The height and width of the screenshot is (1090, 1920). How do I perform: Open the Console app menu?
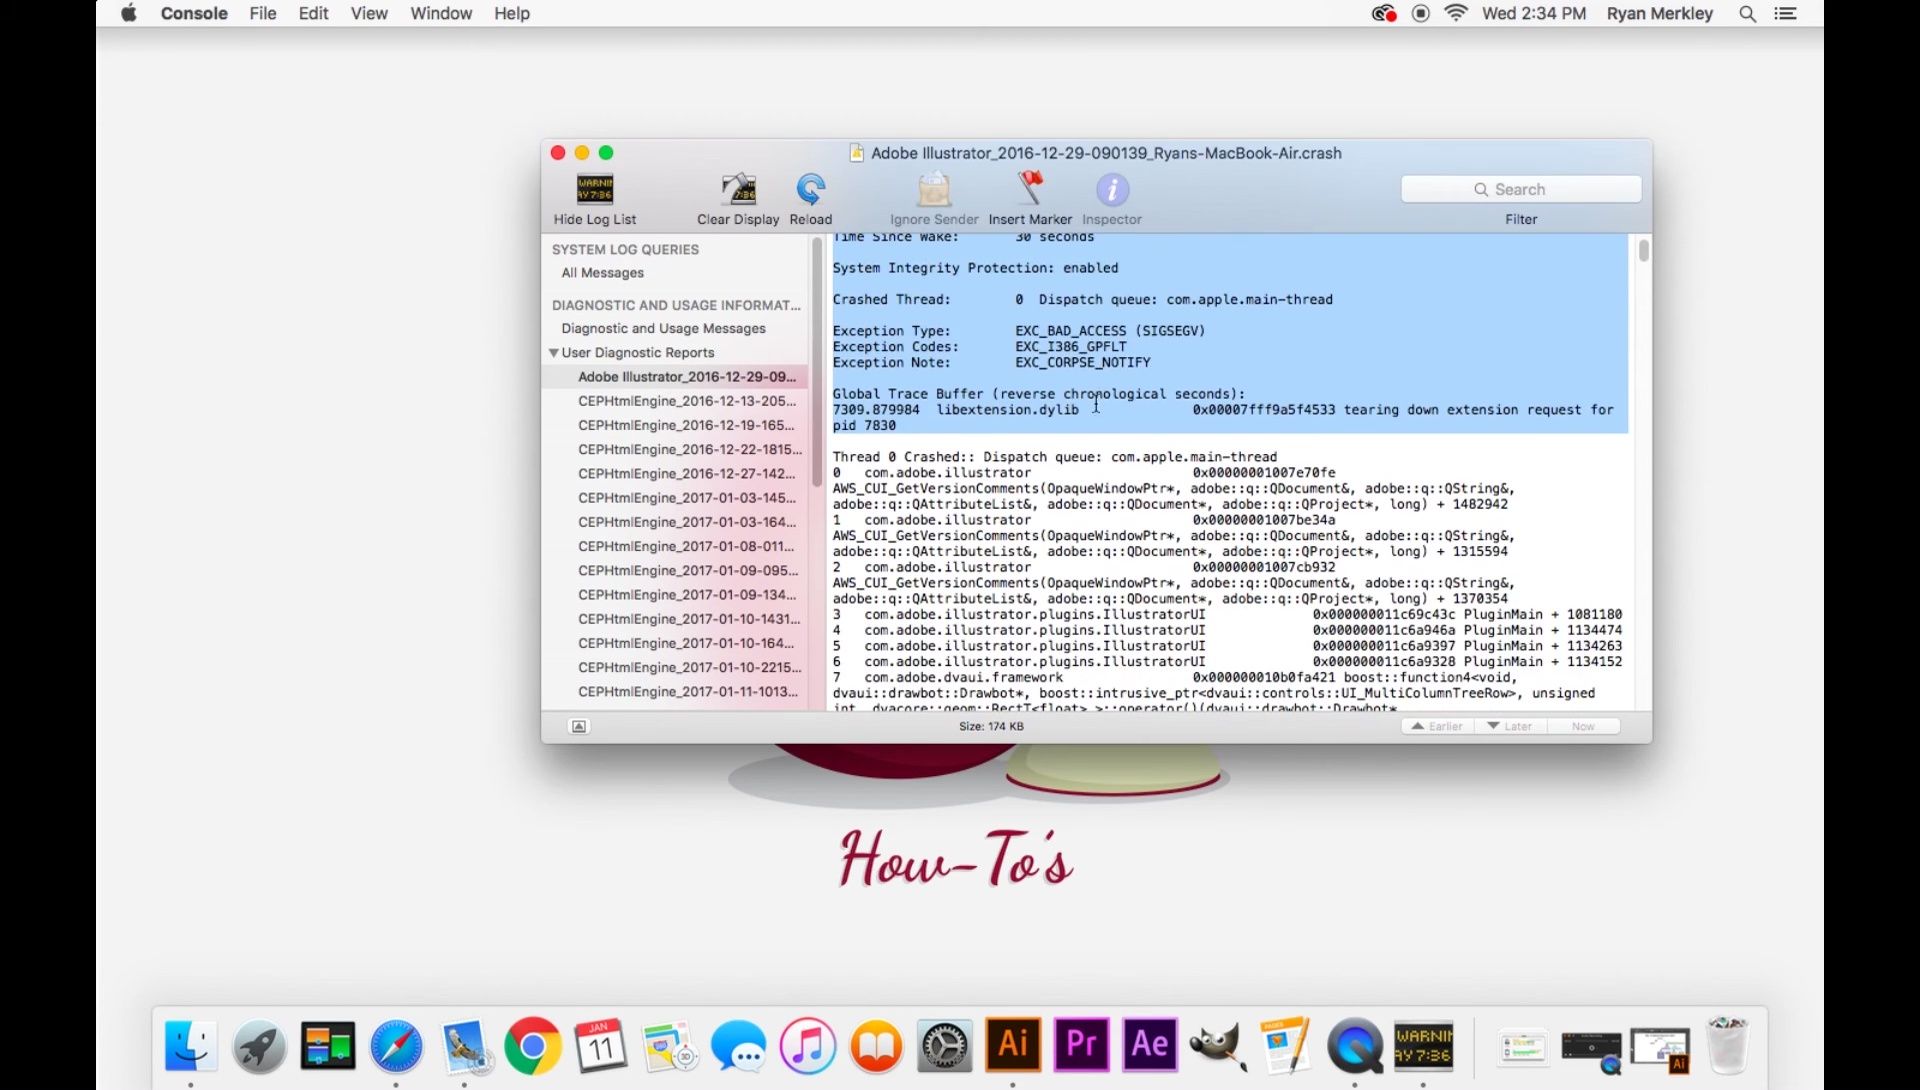point(194,13)
